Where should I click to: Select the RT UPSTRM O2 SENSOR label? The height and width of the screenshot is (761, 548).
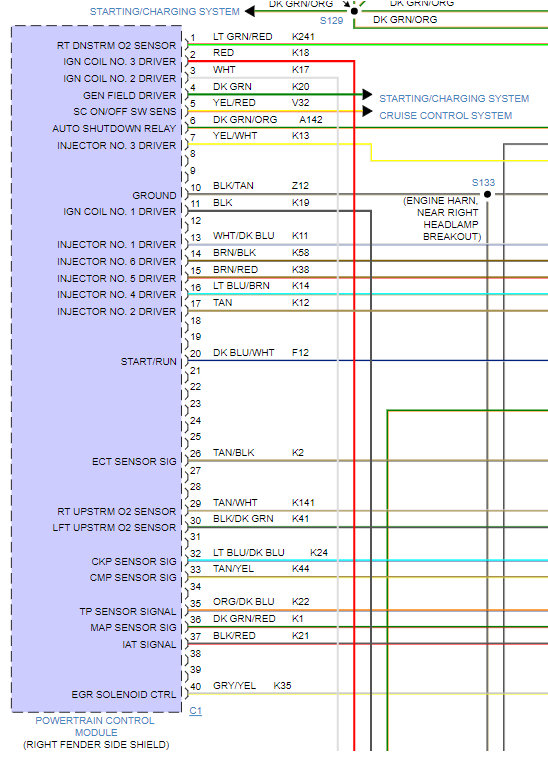tap(116, 512)
